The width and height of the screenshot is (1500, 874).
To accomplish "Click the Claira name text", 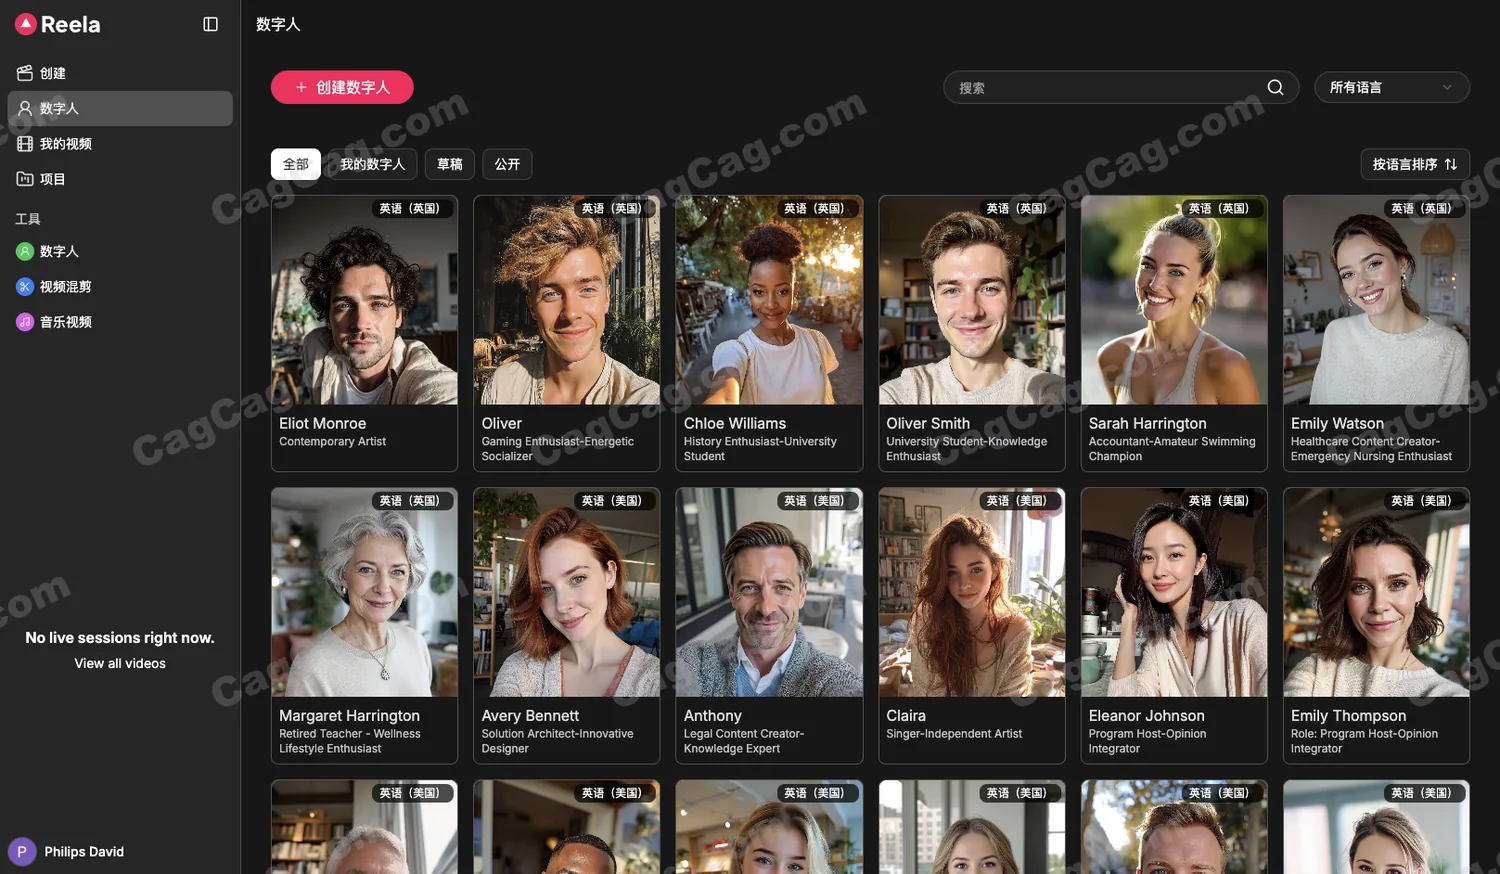I will coord(906,716).
